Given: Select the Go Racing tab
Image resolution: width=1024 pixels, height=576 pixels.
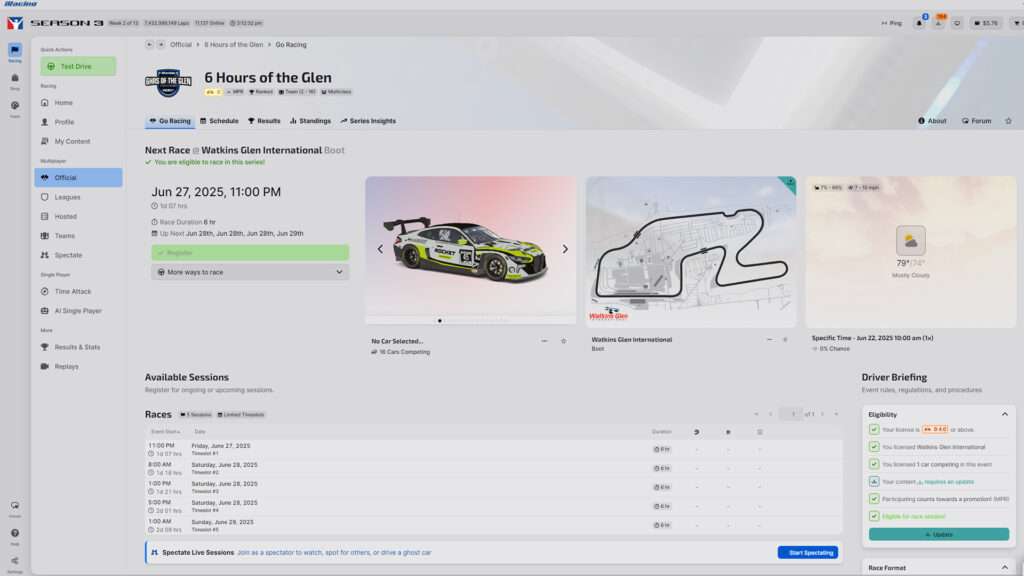Looking at the screenshot, I should 170,121.
